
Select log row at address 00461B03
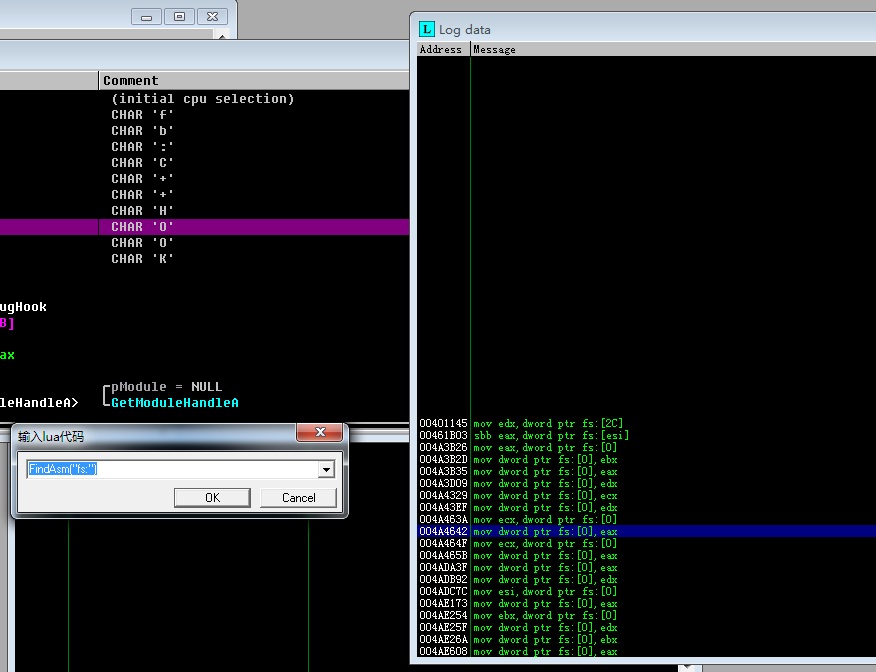point(646,435)
